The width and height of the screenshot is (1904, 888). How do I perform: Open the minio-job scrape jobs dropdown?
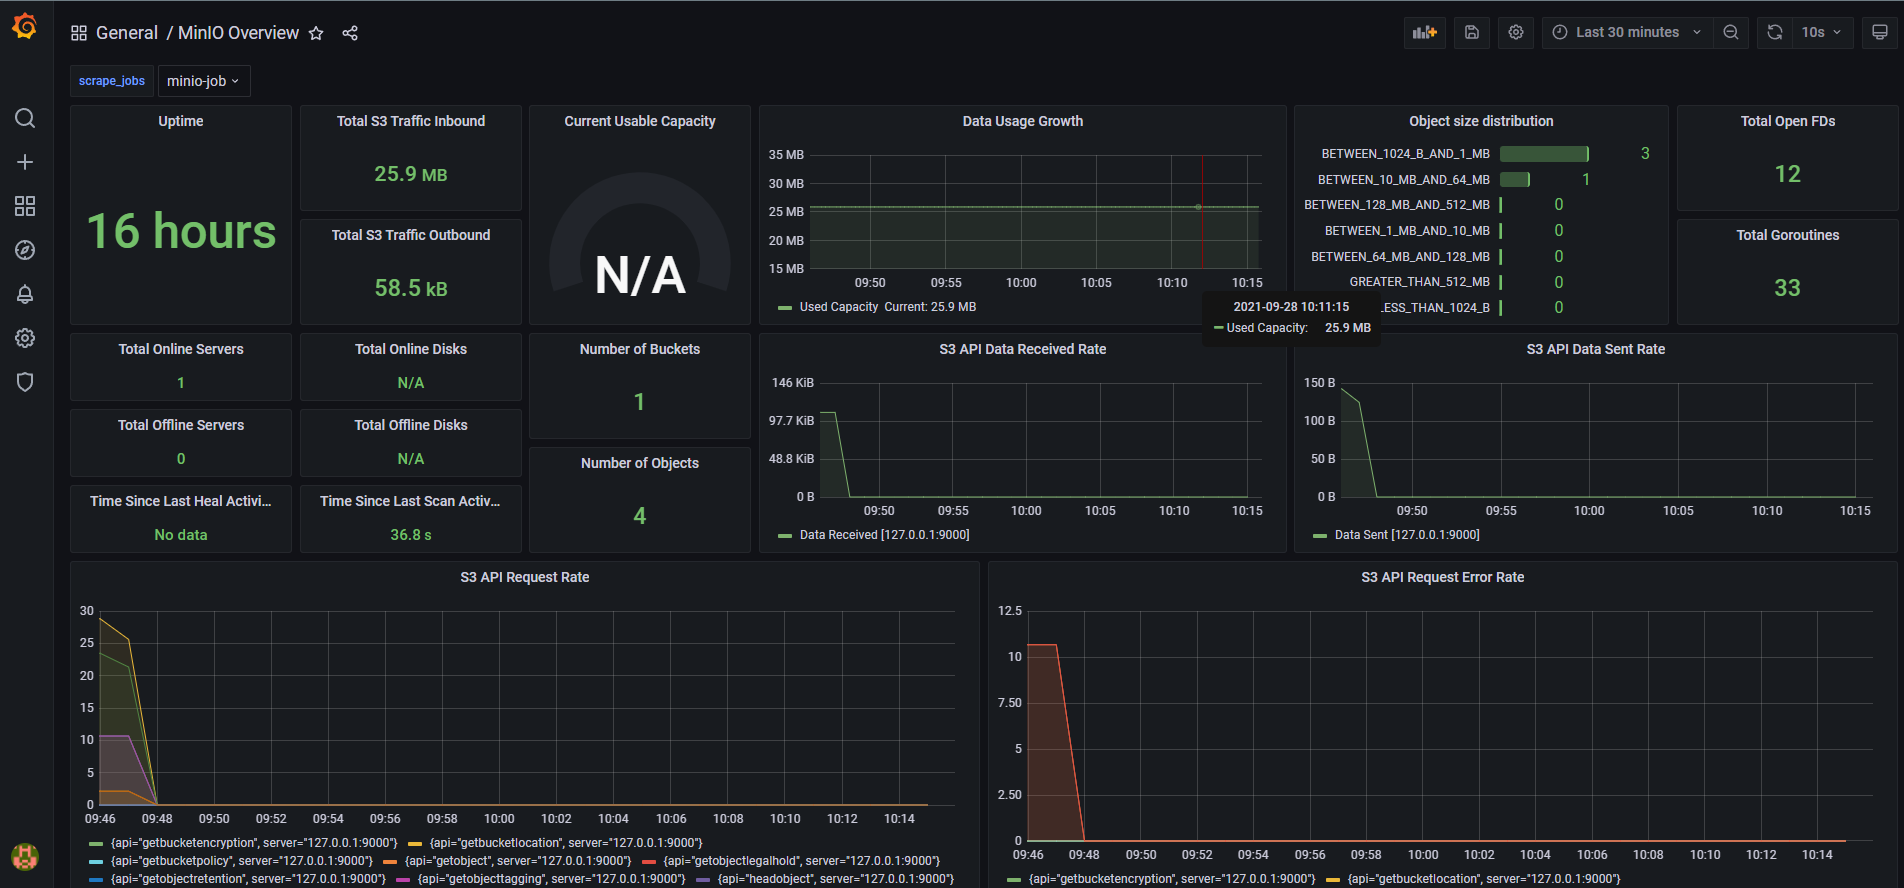point(203,81)
